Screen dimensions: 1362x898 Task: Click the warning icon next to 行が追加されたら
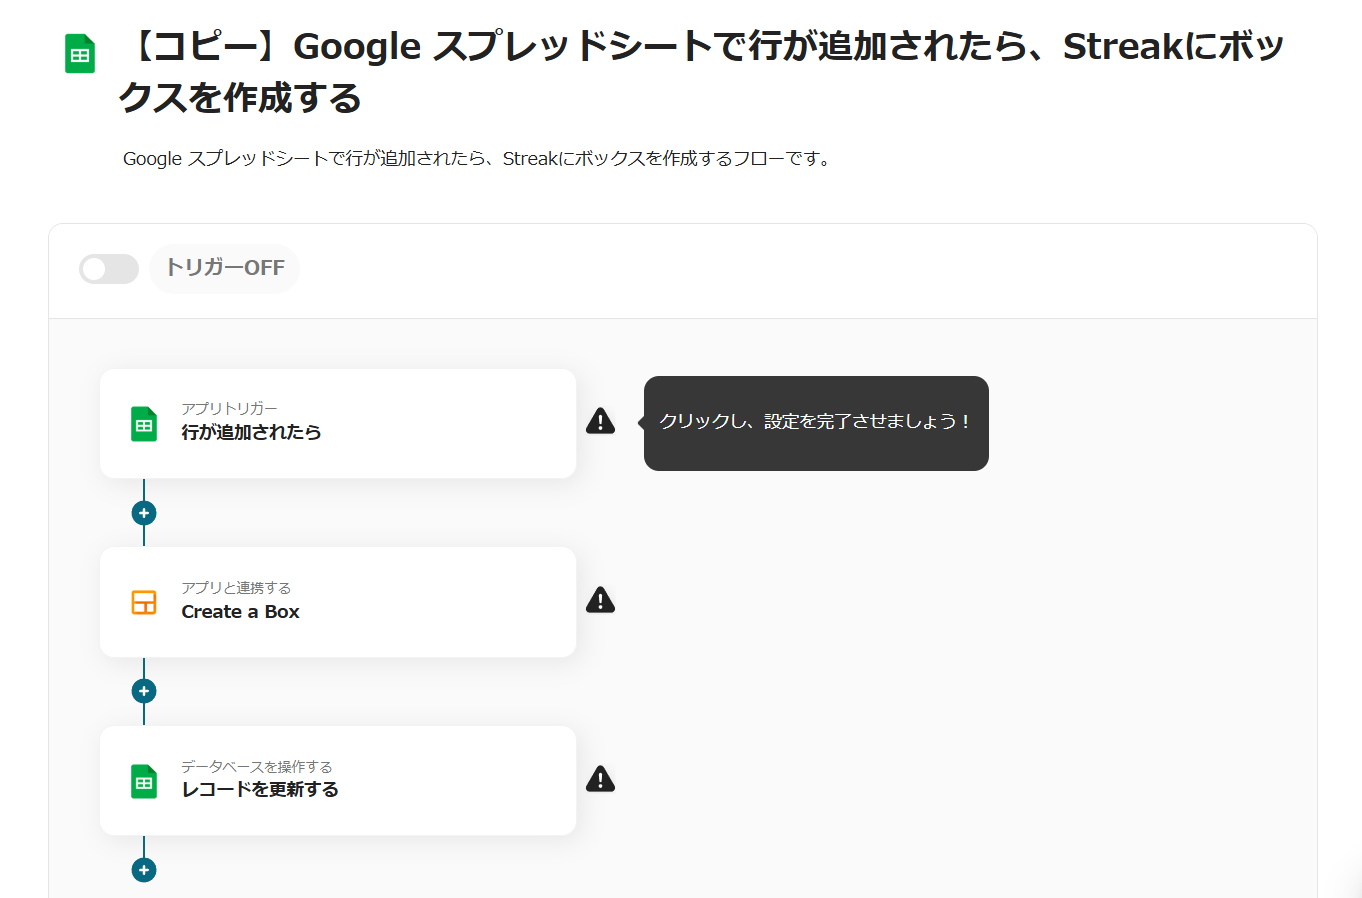click(600, 421)
